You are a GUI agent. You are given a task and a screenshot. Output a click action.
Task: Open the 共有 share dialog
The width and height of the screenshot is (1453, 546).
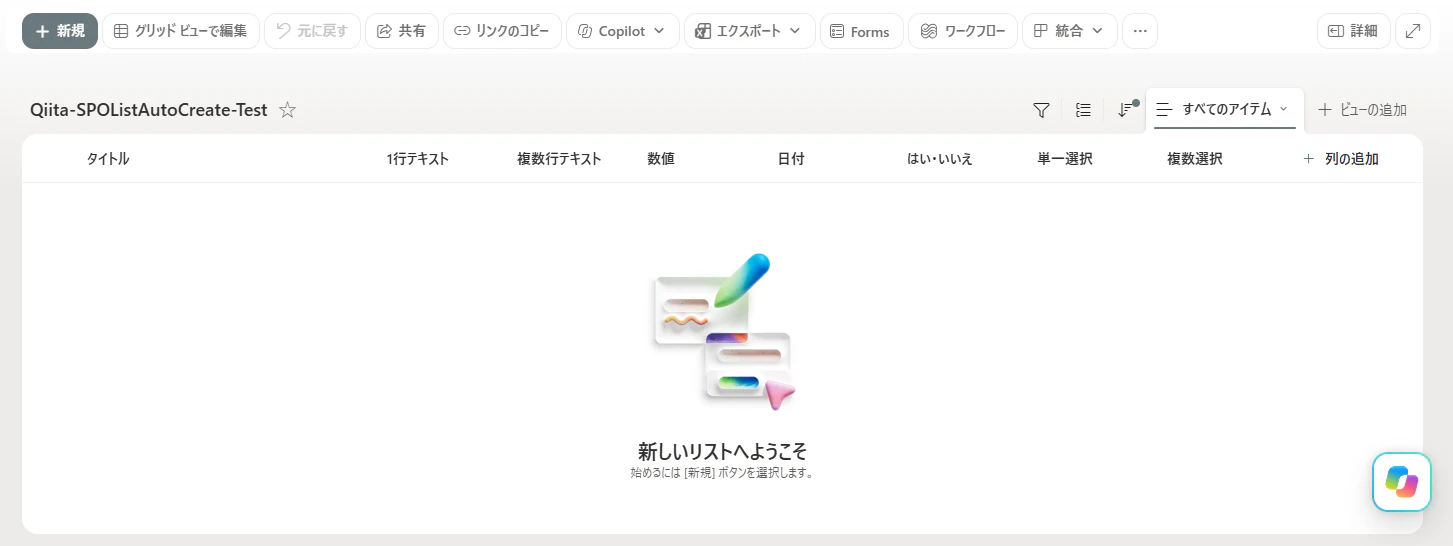401,31
